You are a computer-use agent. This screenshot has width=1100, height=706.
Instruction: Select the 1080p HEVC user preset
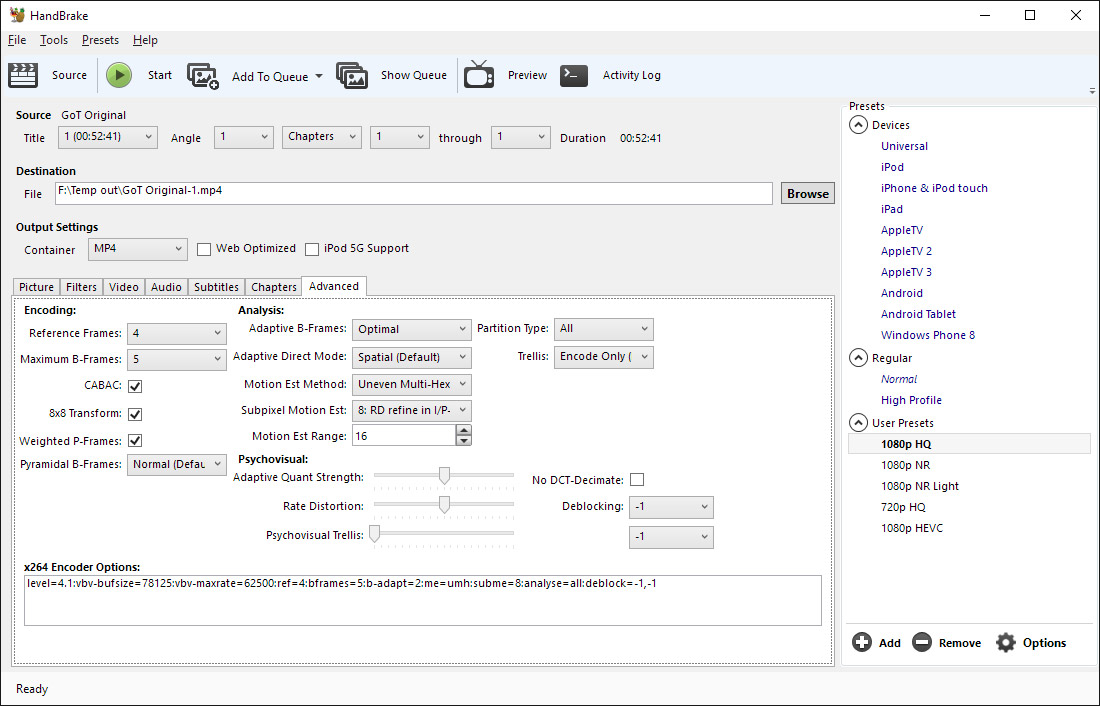911,528
